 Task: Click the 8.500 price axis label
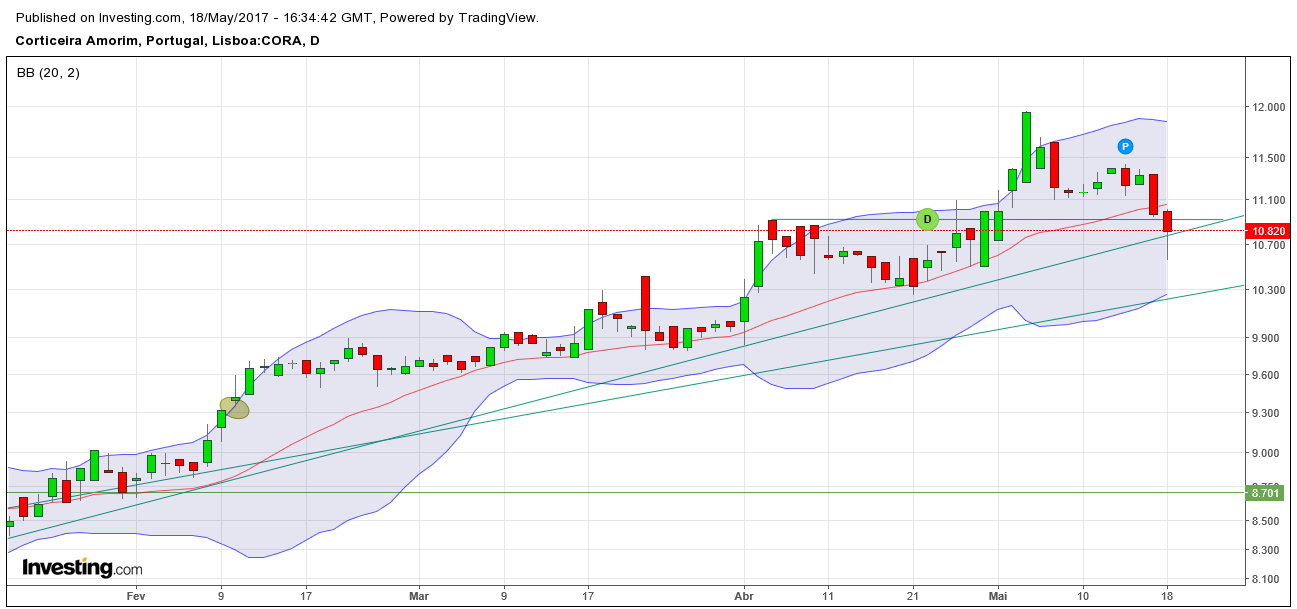click(x=1268, y=521)
